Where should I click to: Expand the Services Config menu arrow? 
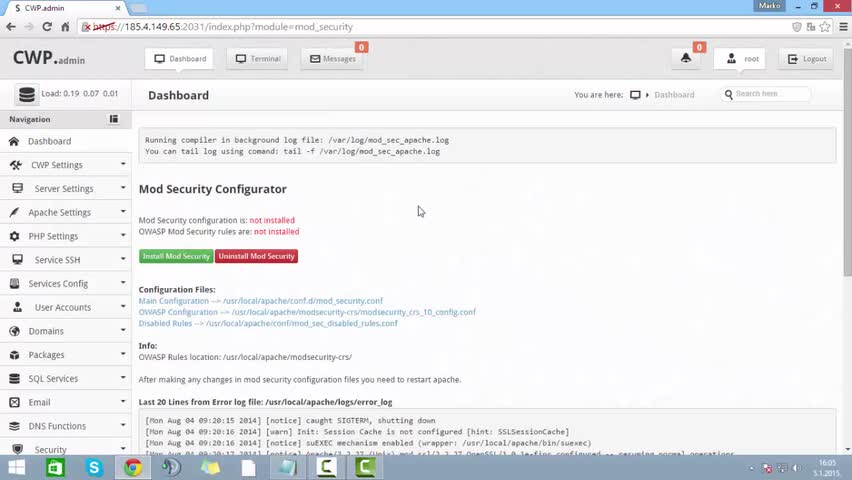123,283
